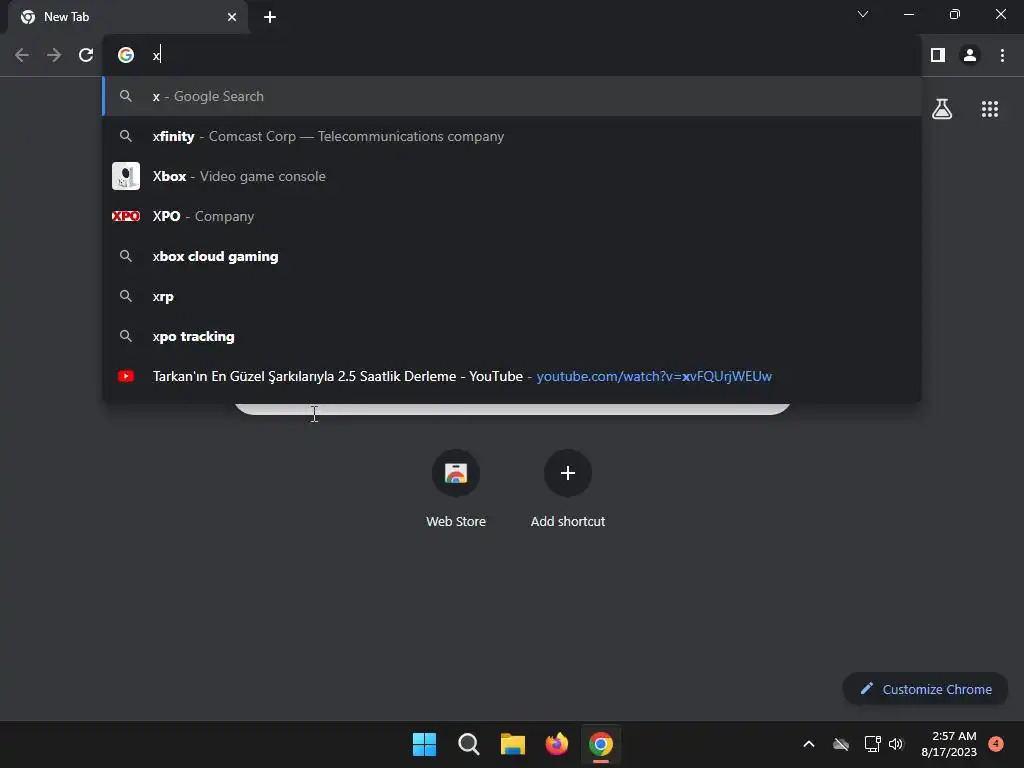Viewport: 1024px width, 768px height.
Task: Open the network status tray icon
Action: (872, 744)
